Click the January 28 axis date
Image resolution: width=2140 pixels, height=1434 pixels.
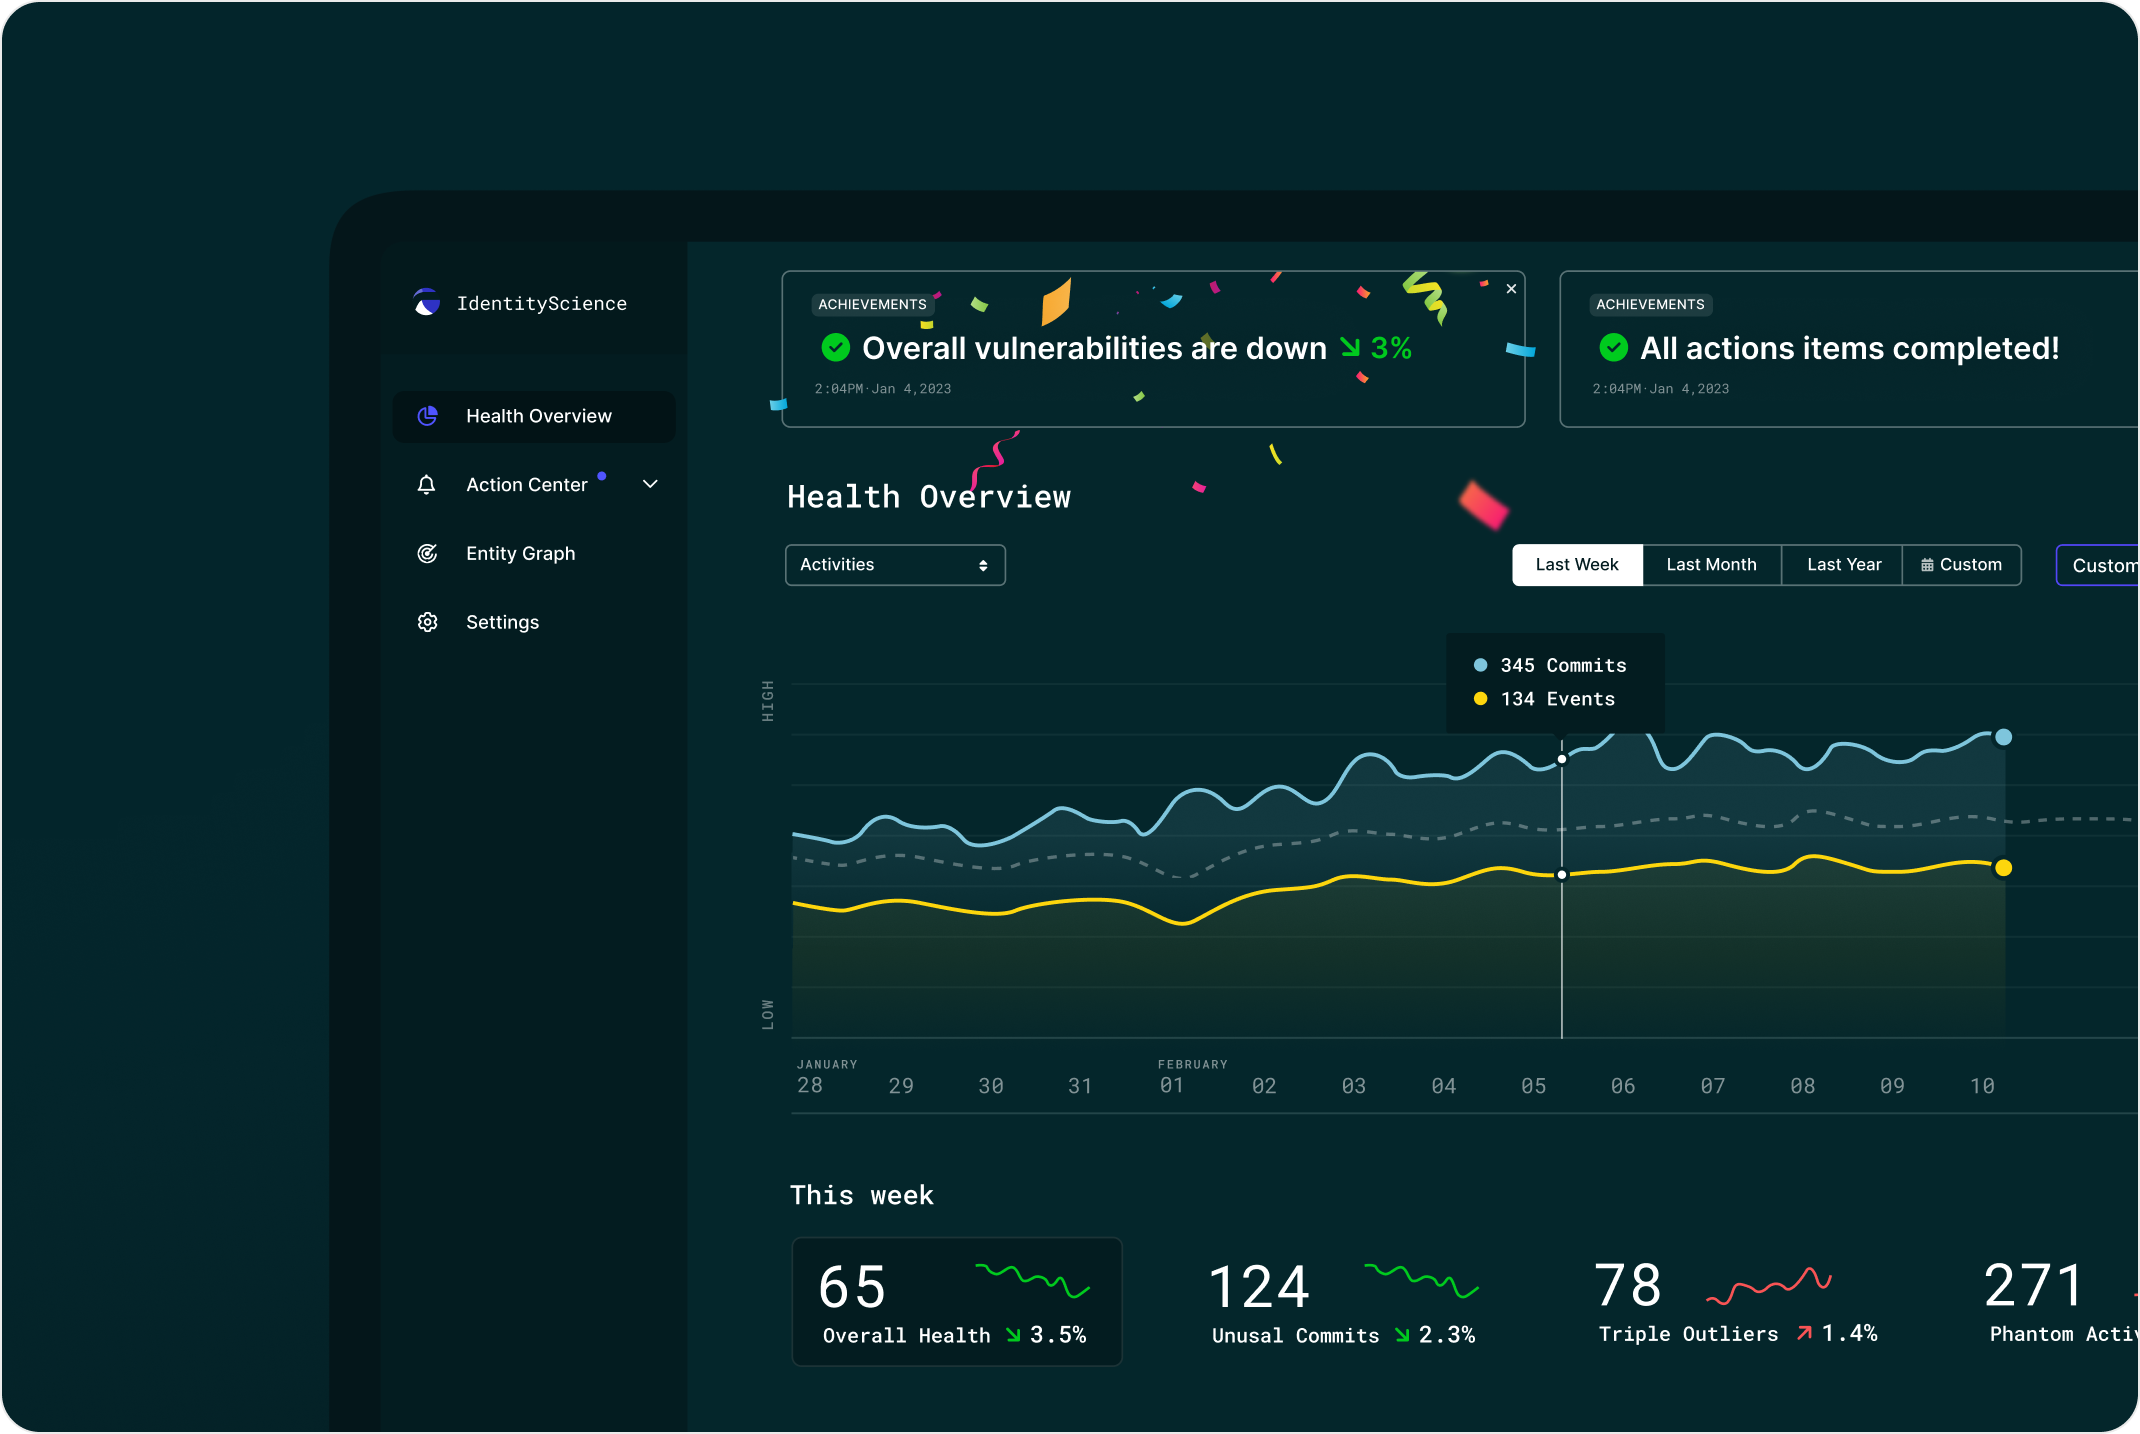pos(810,1085)
